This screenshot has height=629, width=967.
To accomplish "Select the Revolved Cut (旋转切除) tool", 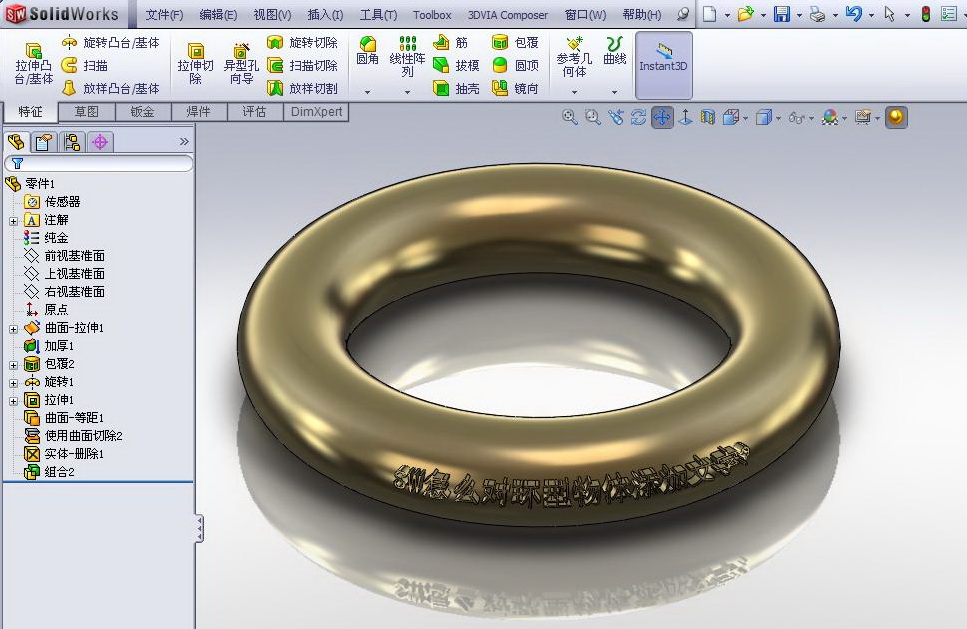I will [302, 43].
